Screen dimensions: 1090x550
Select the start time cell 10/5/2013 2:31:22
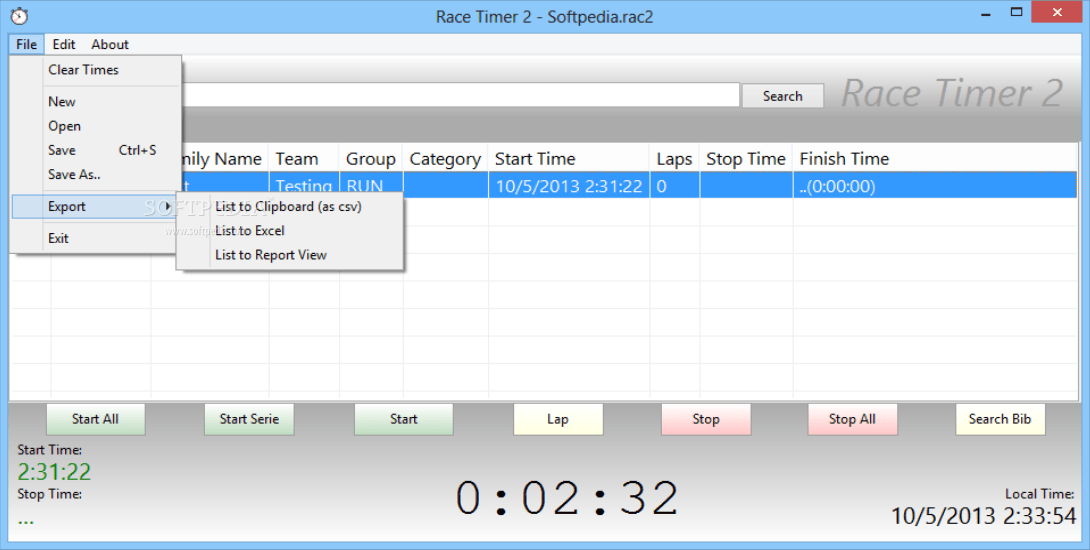(x=569, y=186)
